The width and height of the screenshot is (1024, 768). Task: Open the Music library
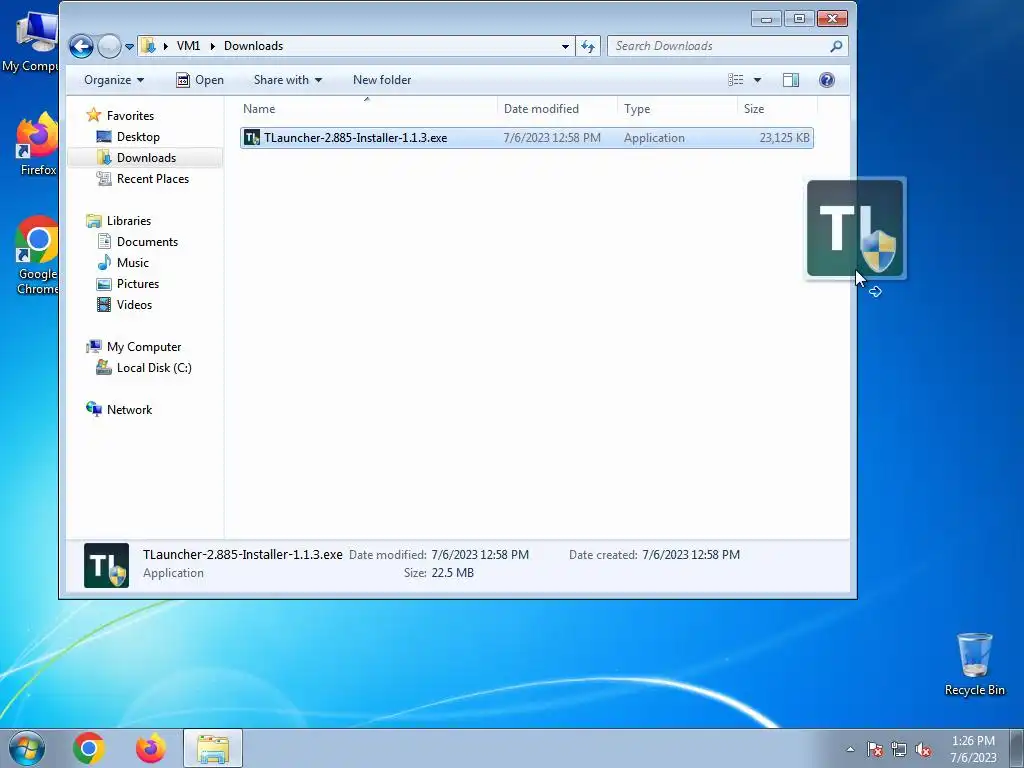tap(133, 263)
